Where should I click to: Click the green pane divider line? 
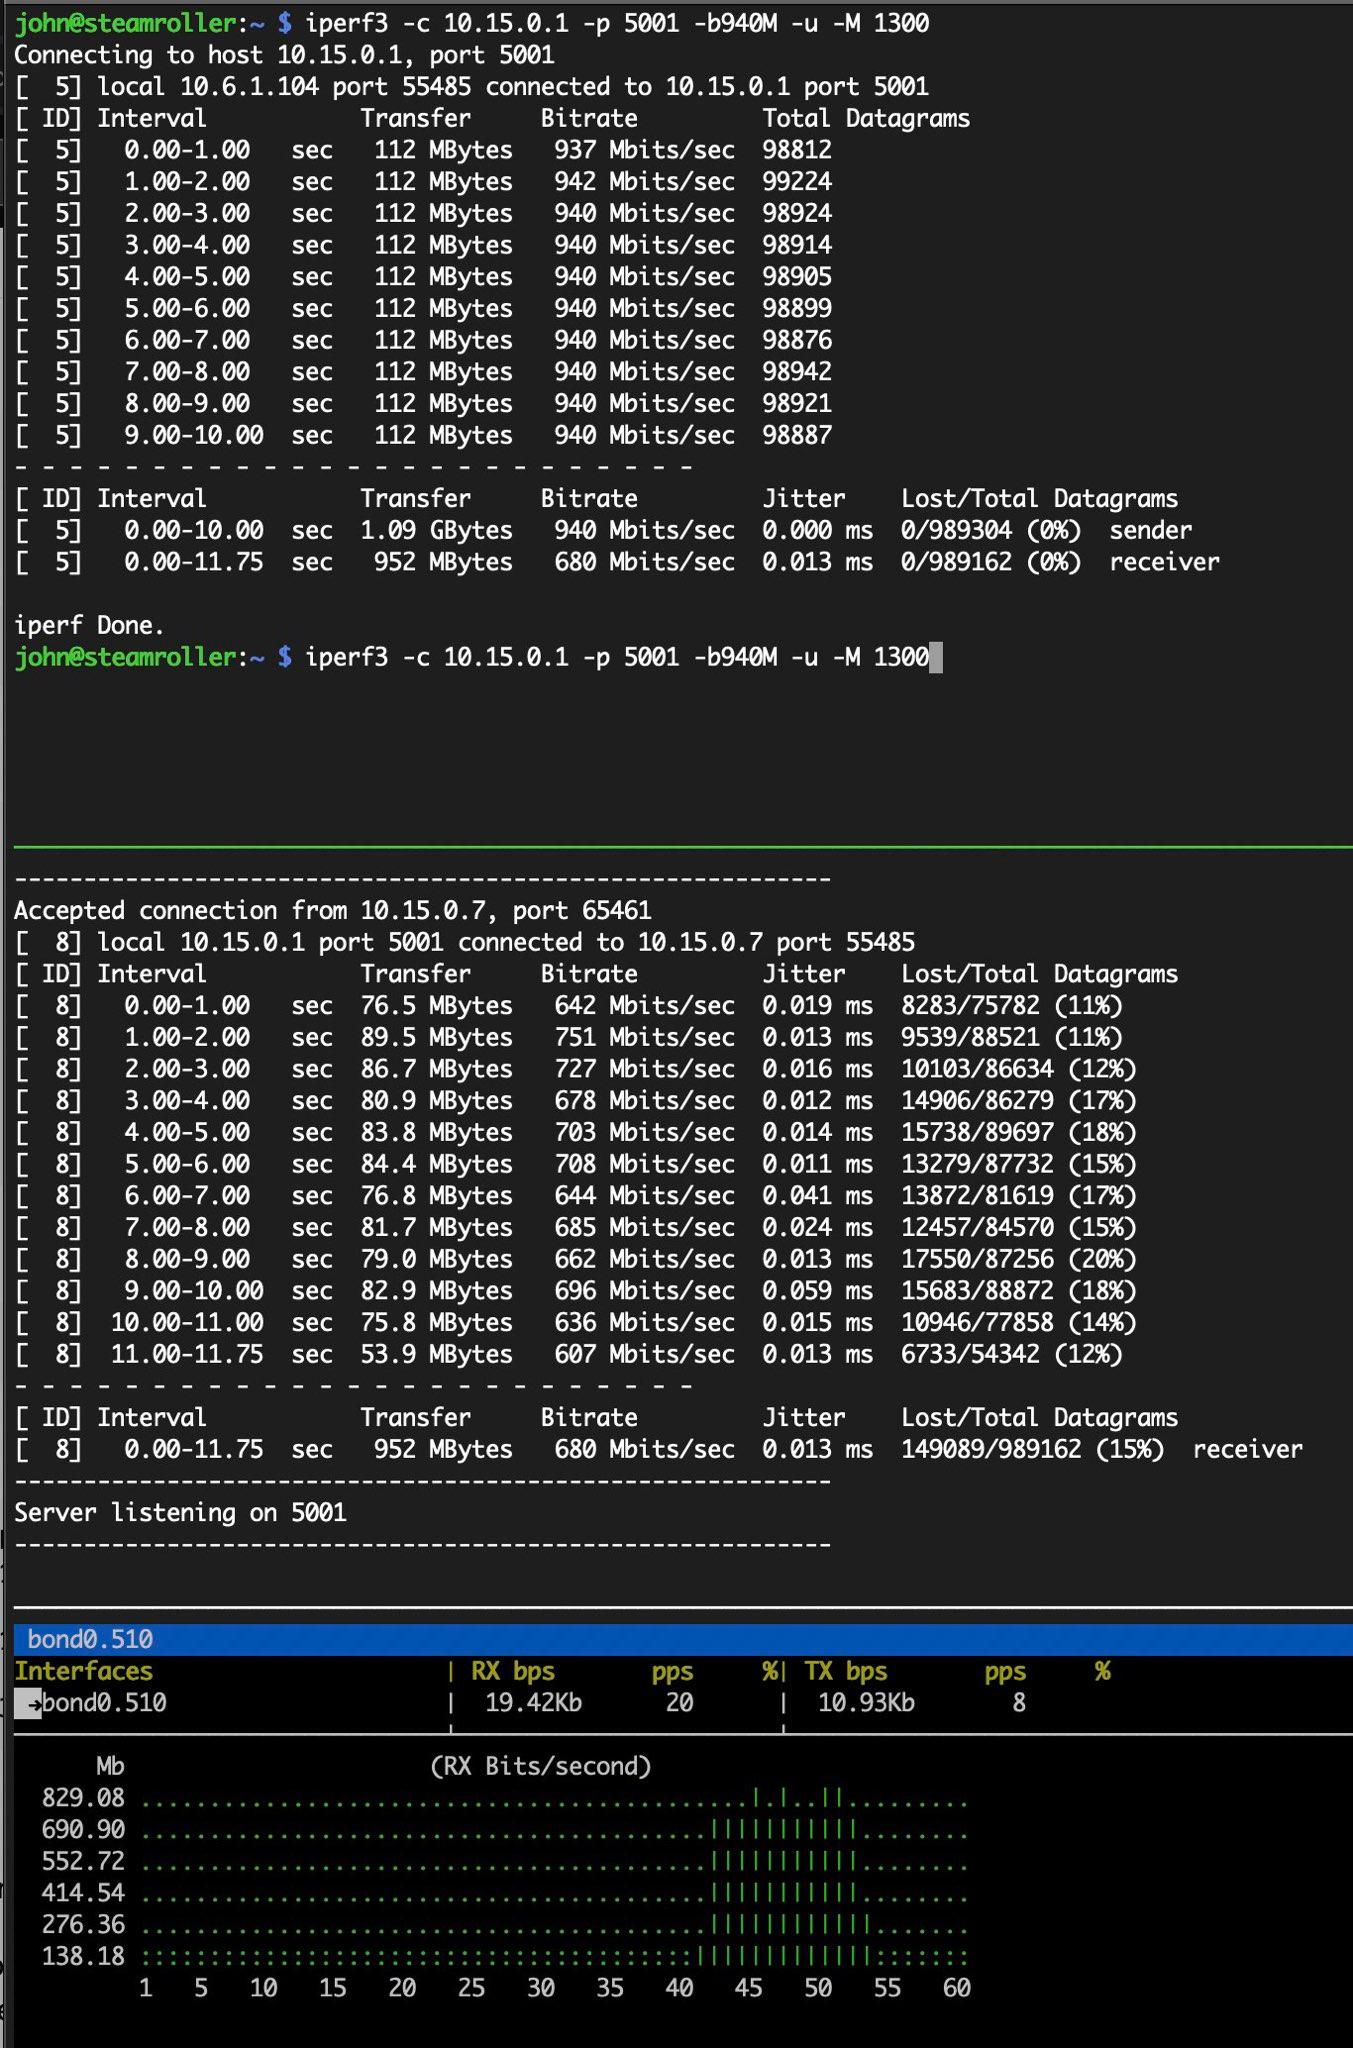tap(676, 847)
